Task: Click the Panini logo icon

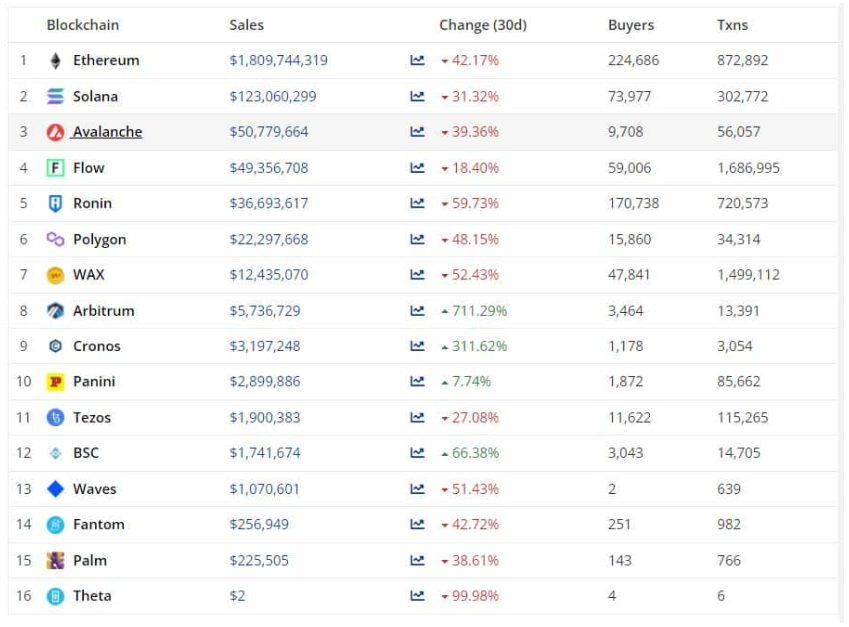Action: [55, 382]
